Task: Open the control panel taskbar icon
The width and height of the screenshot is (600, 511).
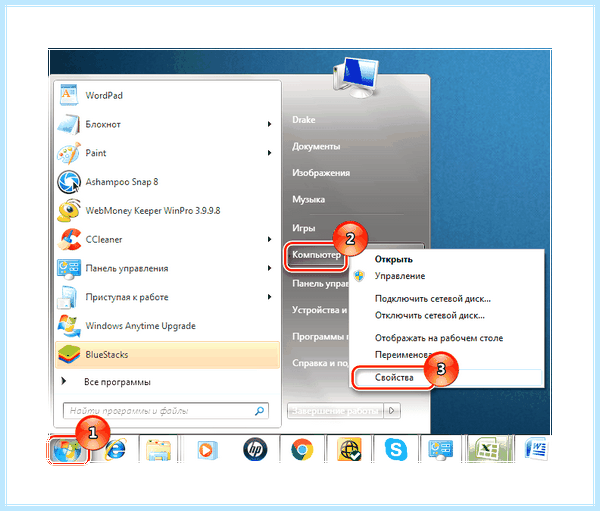Action: click(x=441, y=450)
